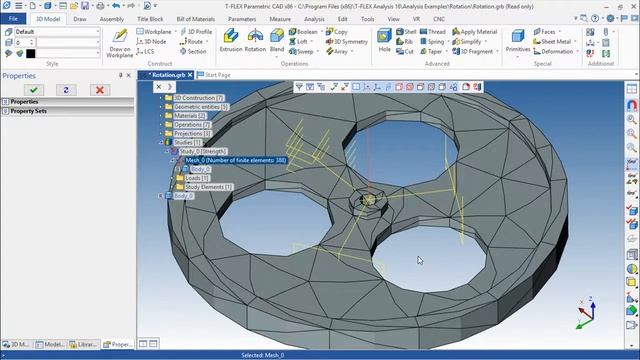
Task: Click the Undo arrow
Action: pos(116,6)
